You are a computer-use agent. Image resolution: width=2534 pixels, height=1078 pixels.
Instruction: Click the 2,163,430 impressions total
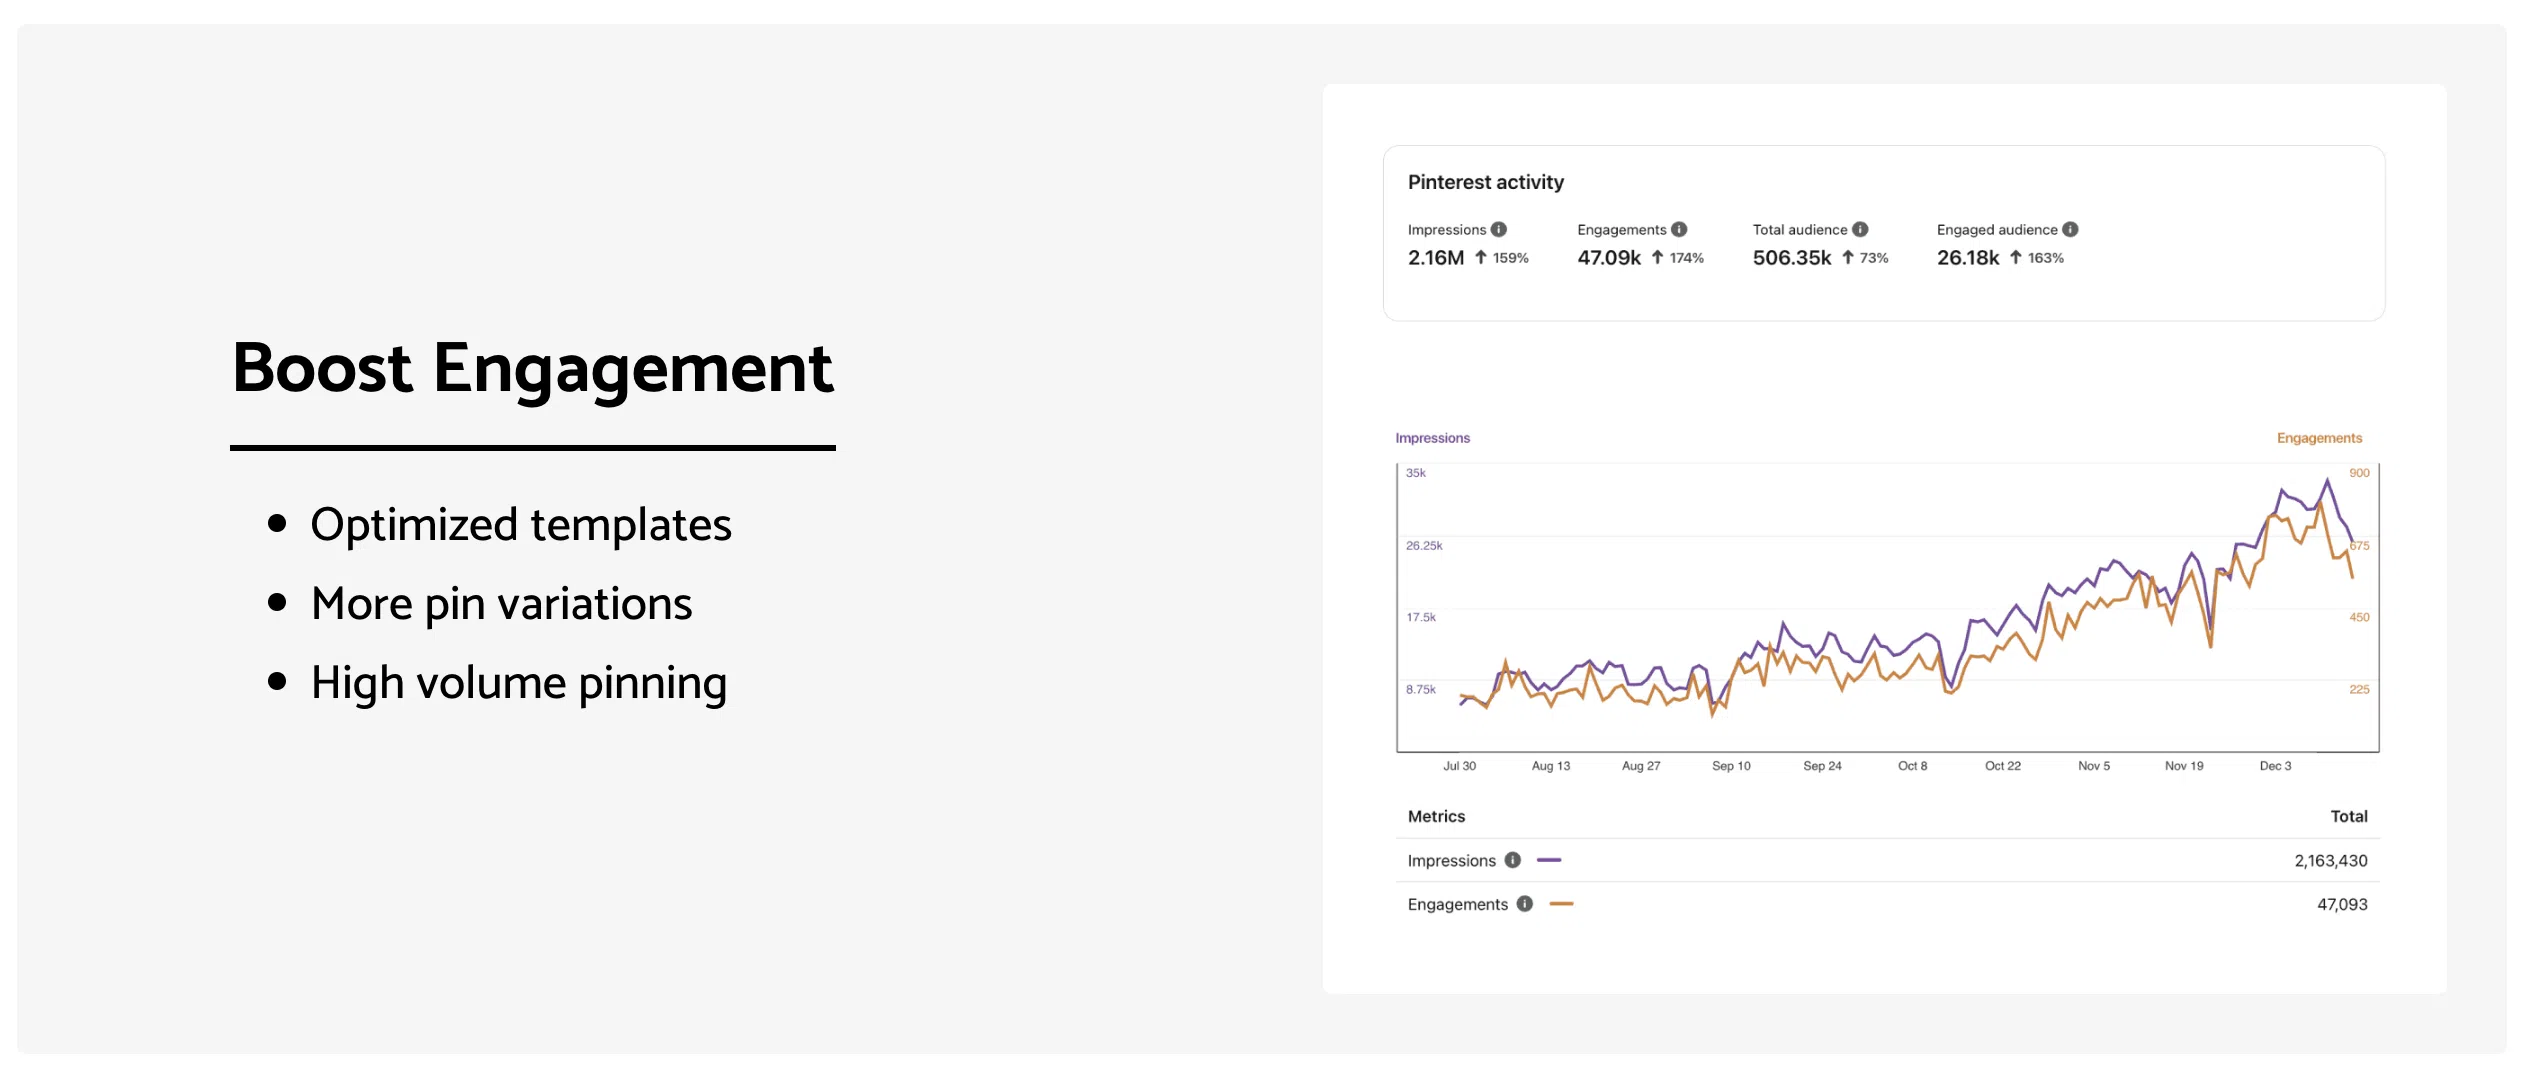point(2330,861)
